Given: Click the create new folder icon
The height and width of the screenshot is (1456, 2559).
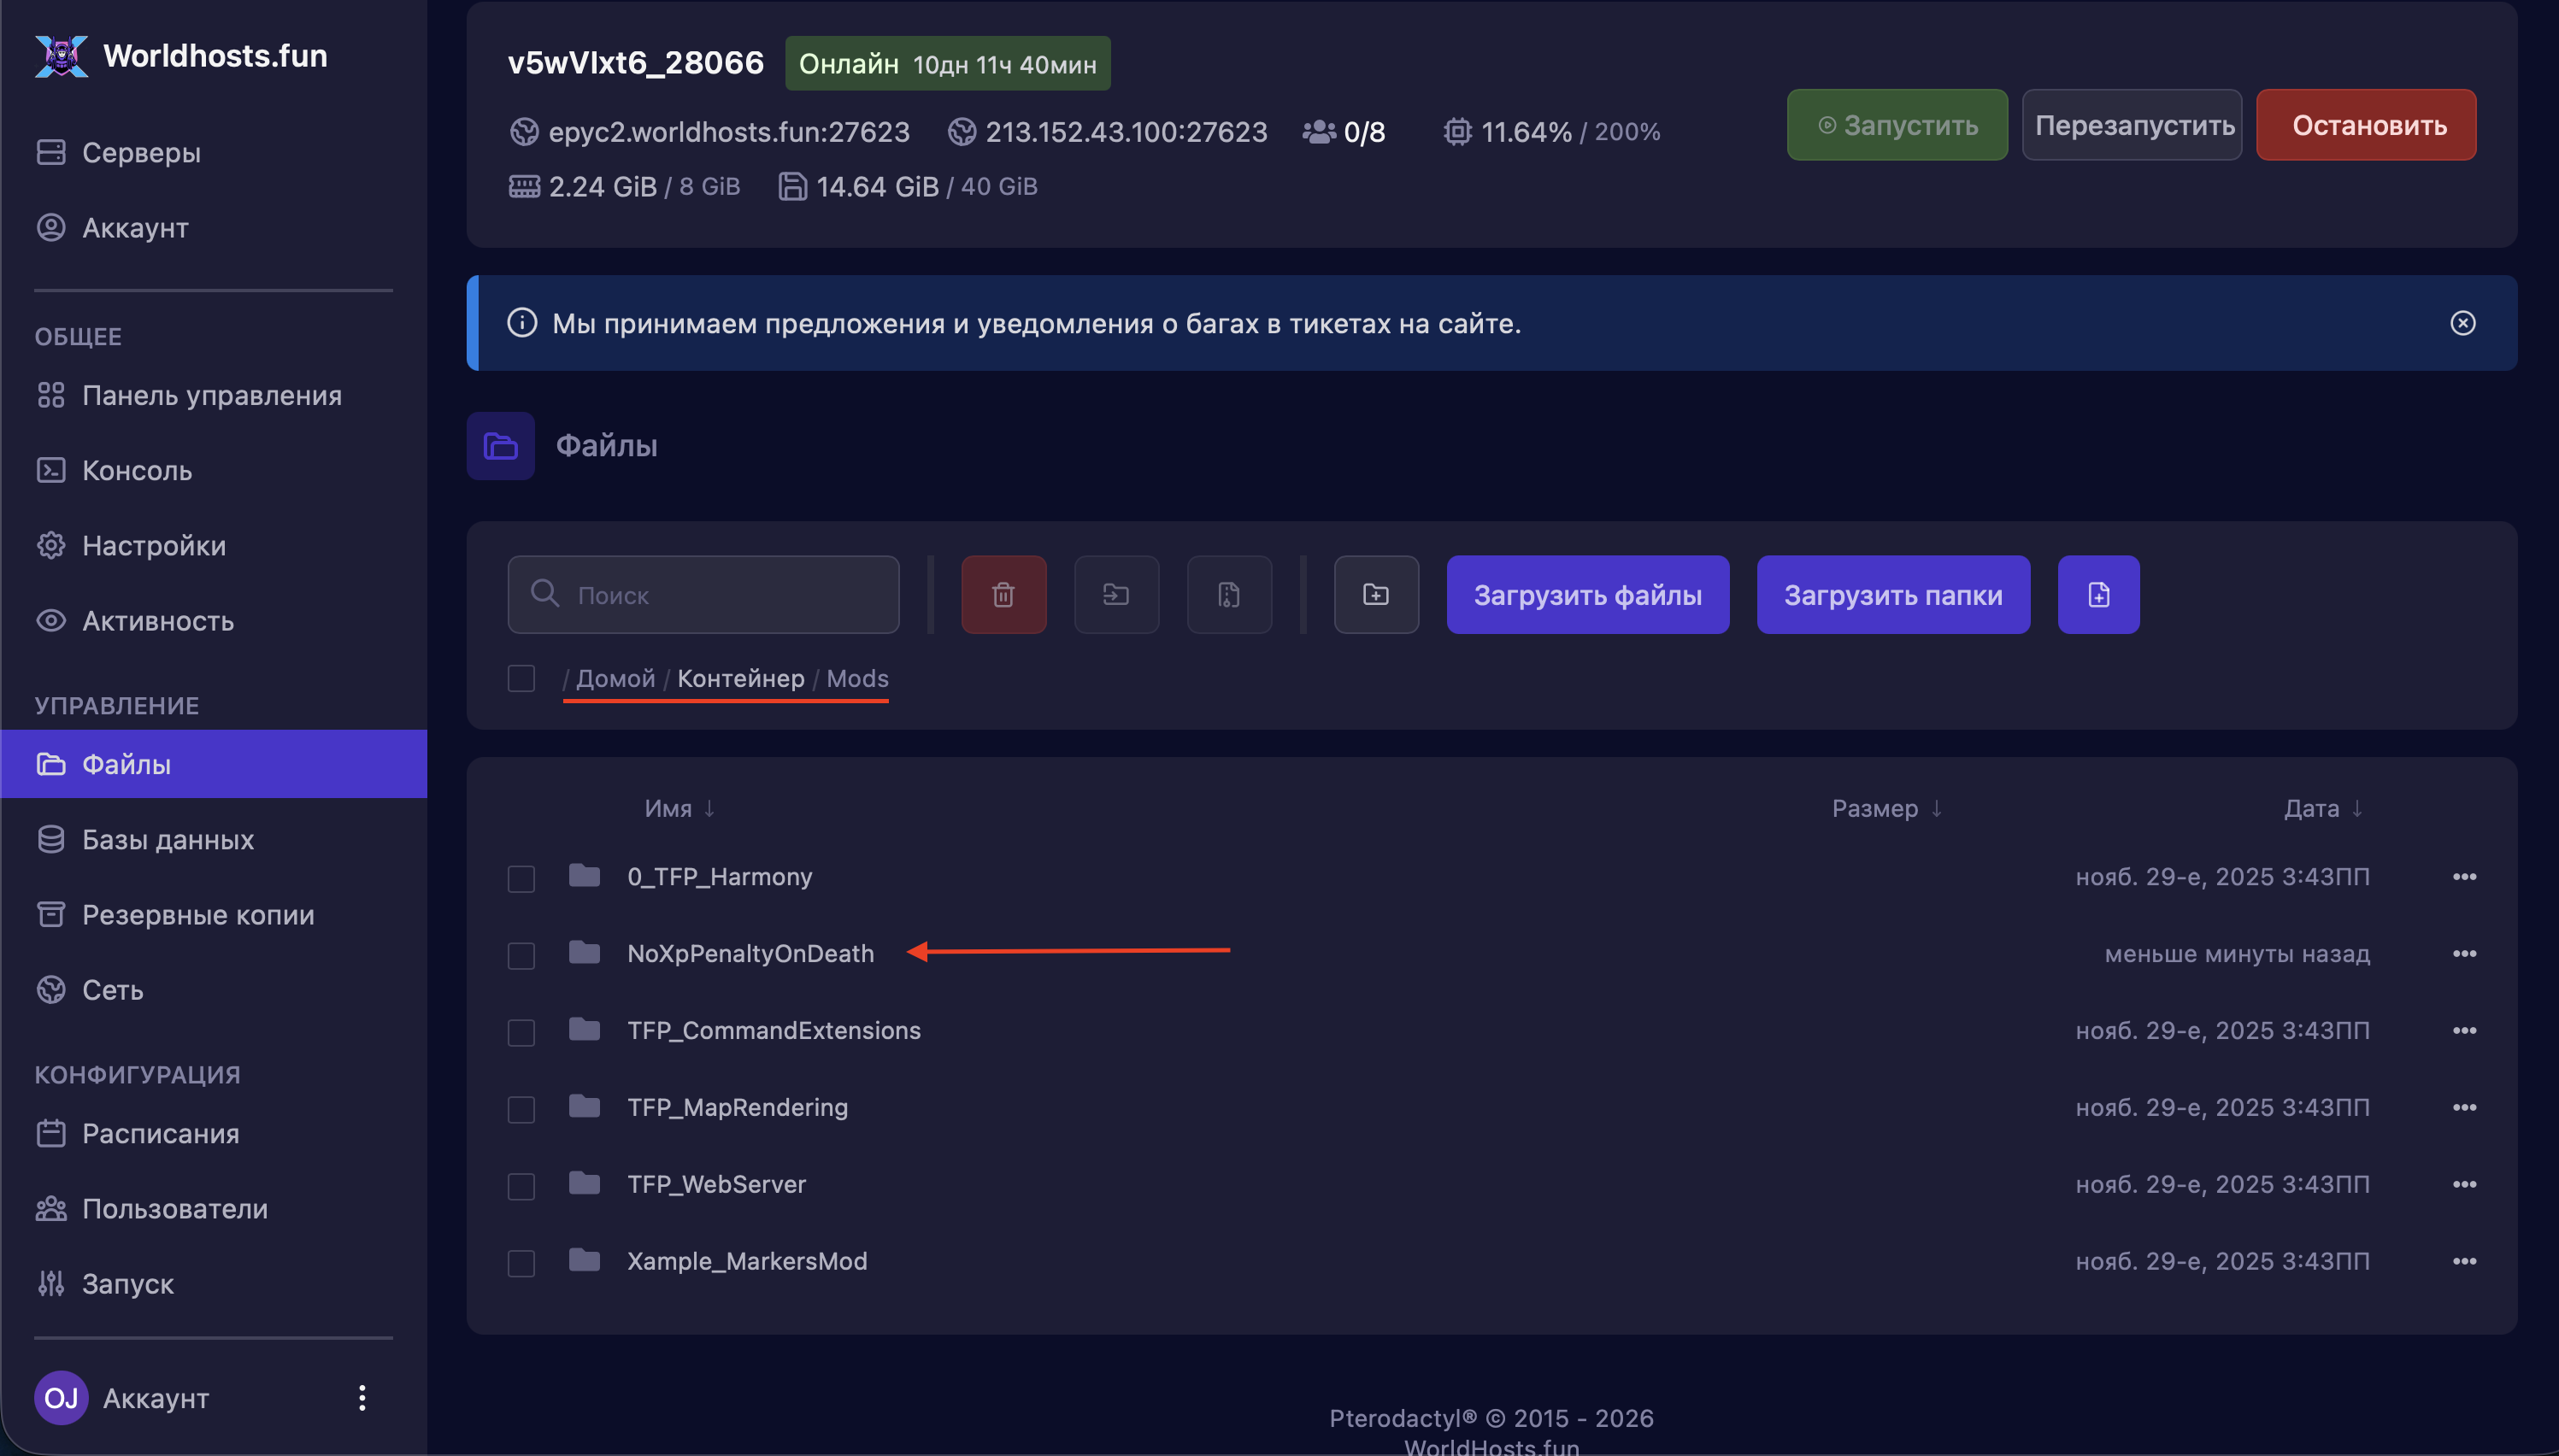Looking at the screenshot, I should (1376, 595).
